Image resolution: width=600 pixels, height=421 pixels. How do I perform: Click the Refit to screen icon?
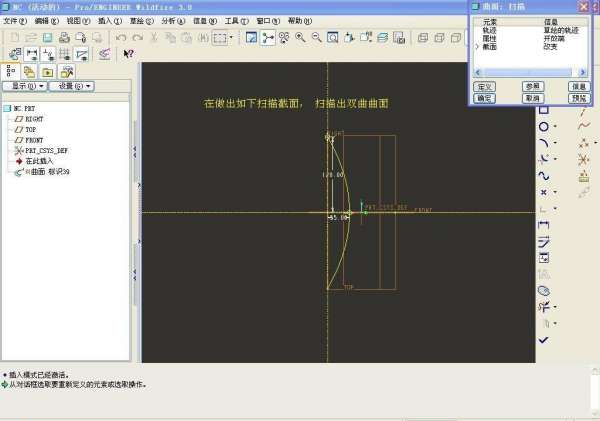pos(333,38)
